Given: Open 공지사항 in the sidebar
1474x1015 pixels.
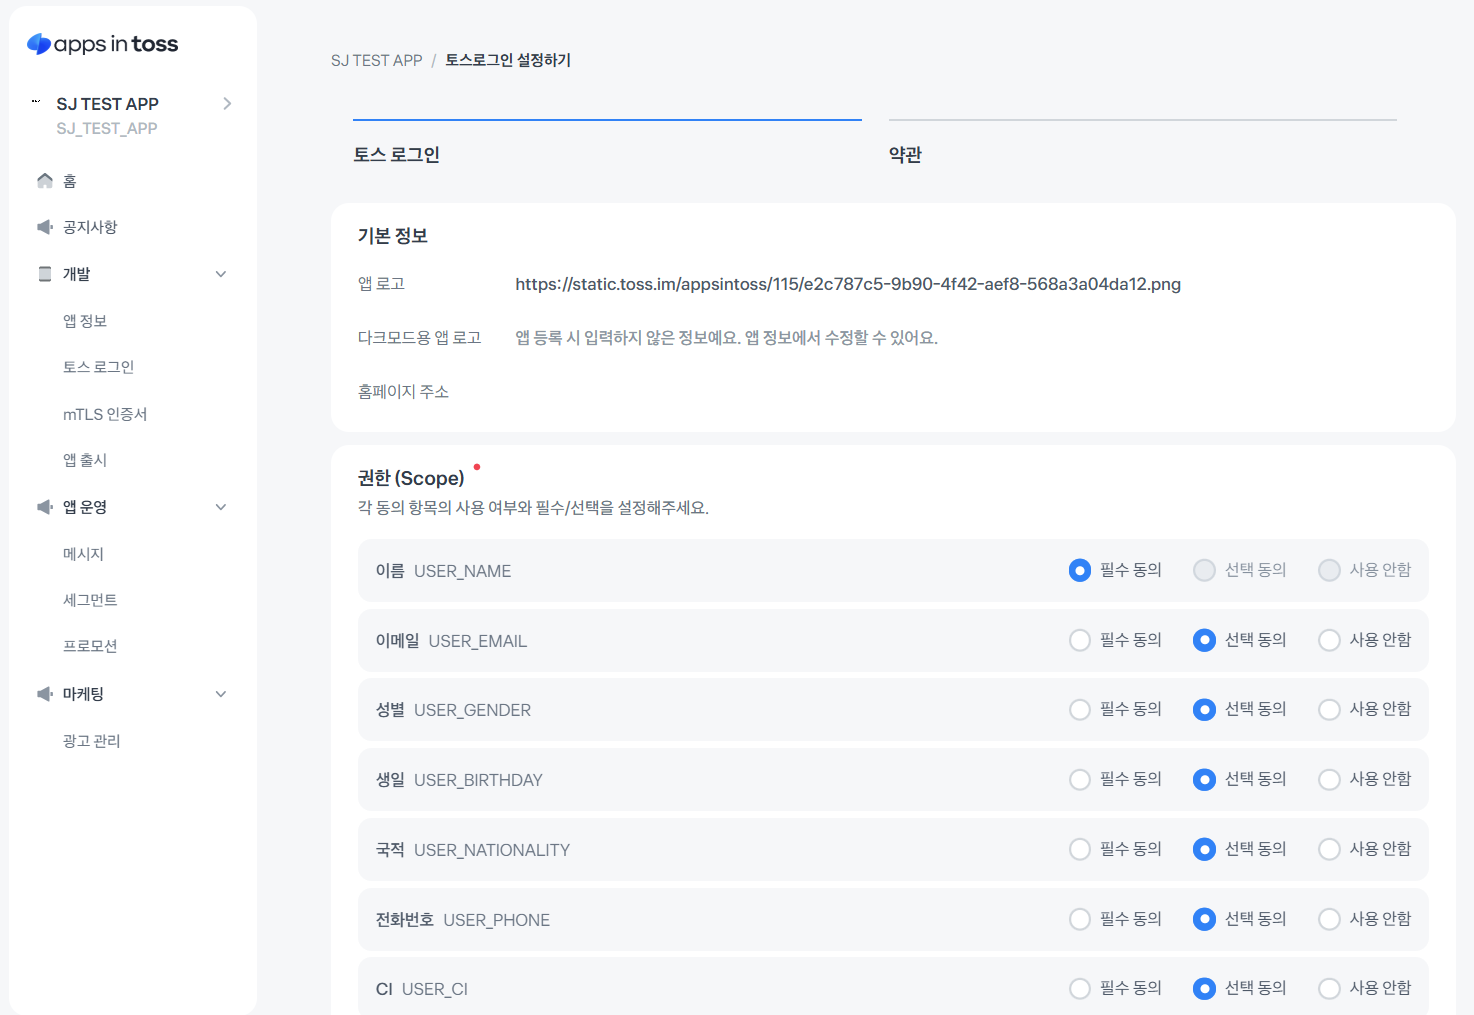Looking at the screenshot, I should (x=90, y=227).
